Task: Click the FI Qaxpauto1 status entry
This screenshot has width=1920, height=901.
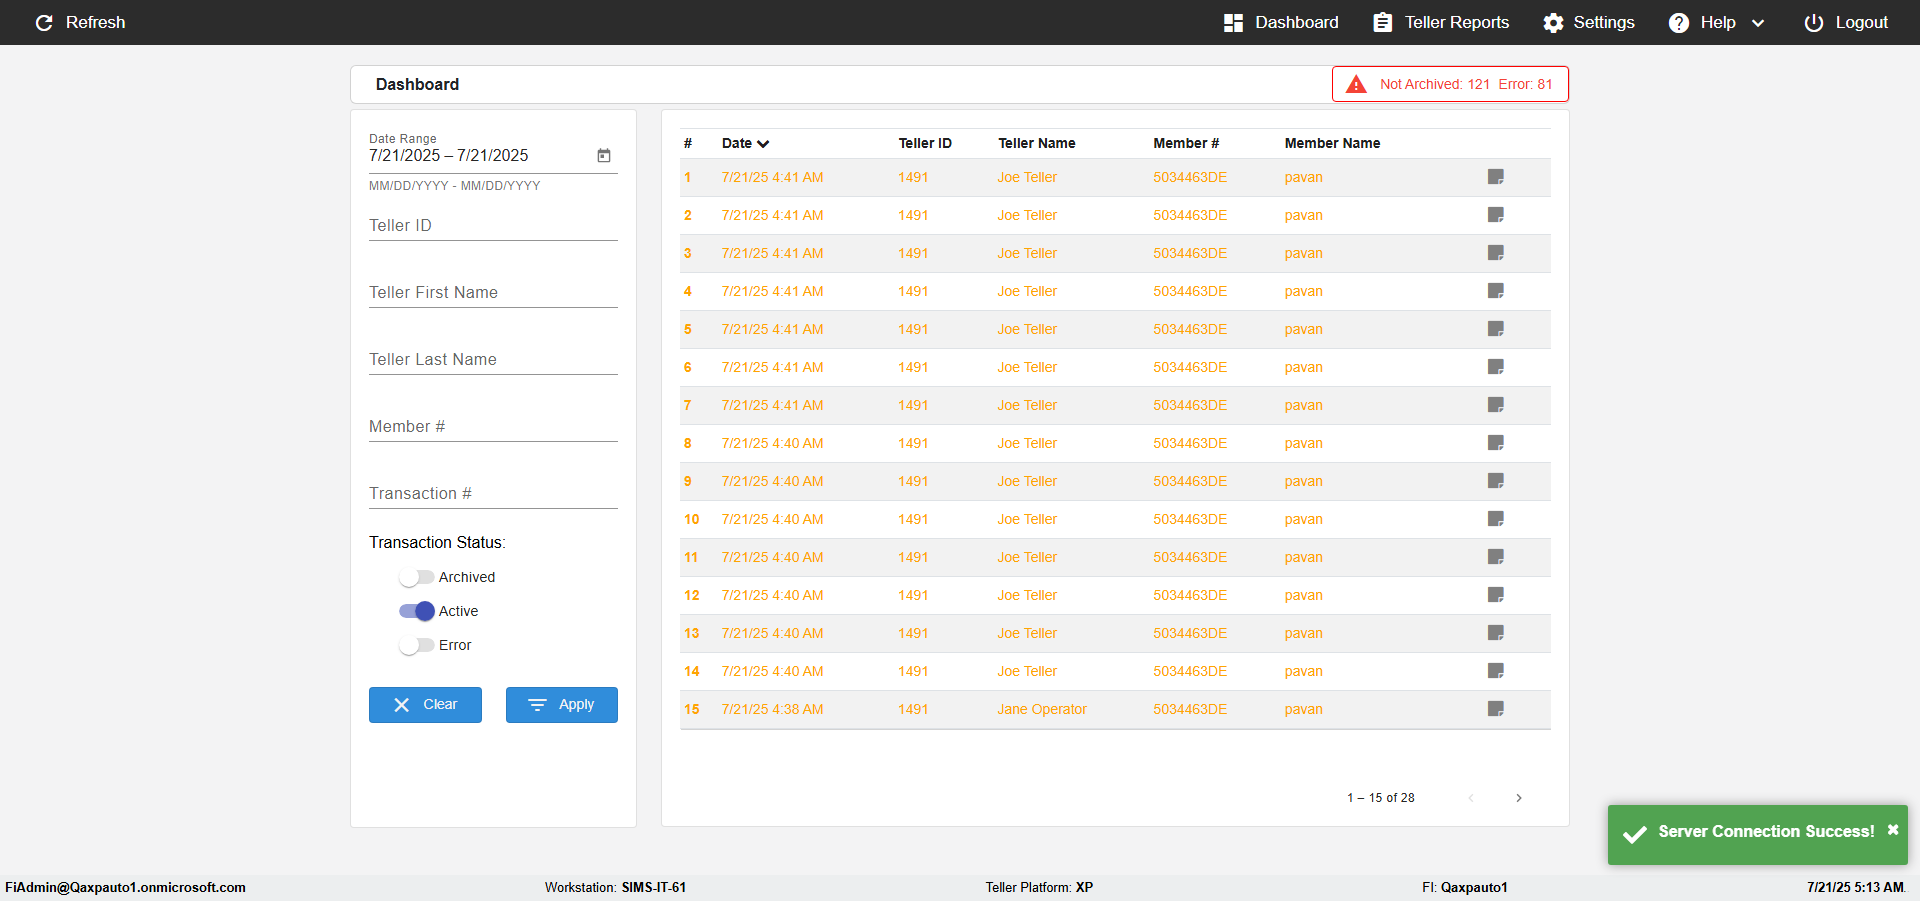Action: 1465,887
